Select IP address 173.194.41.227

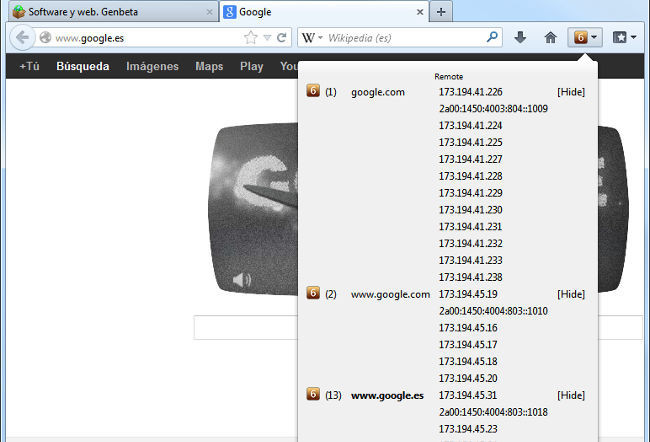[x=471, y=159]
